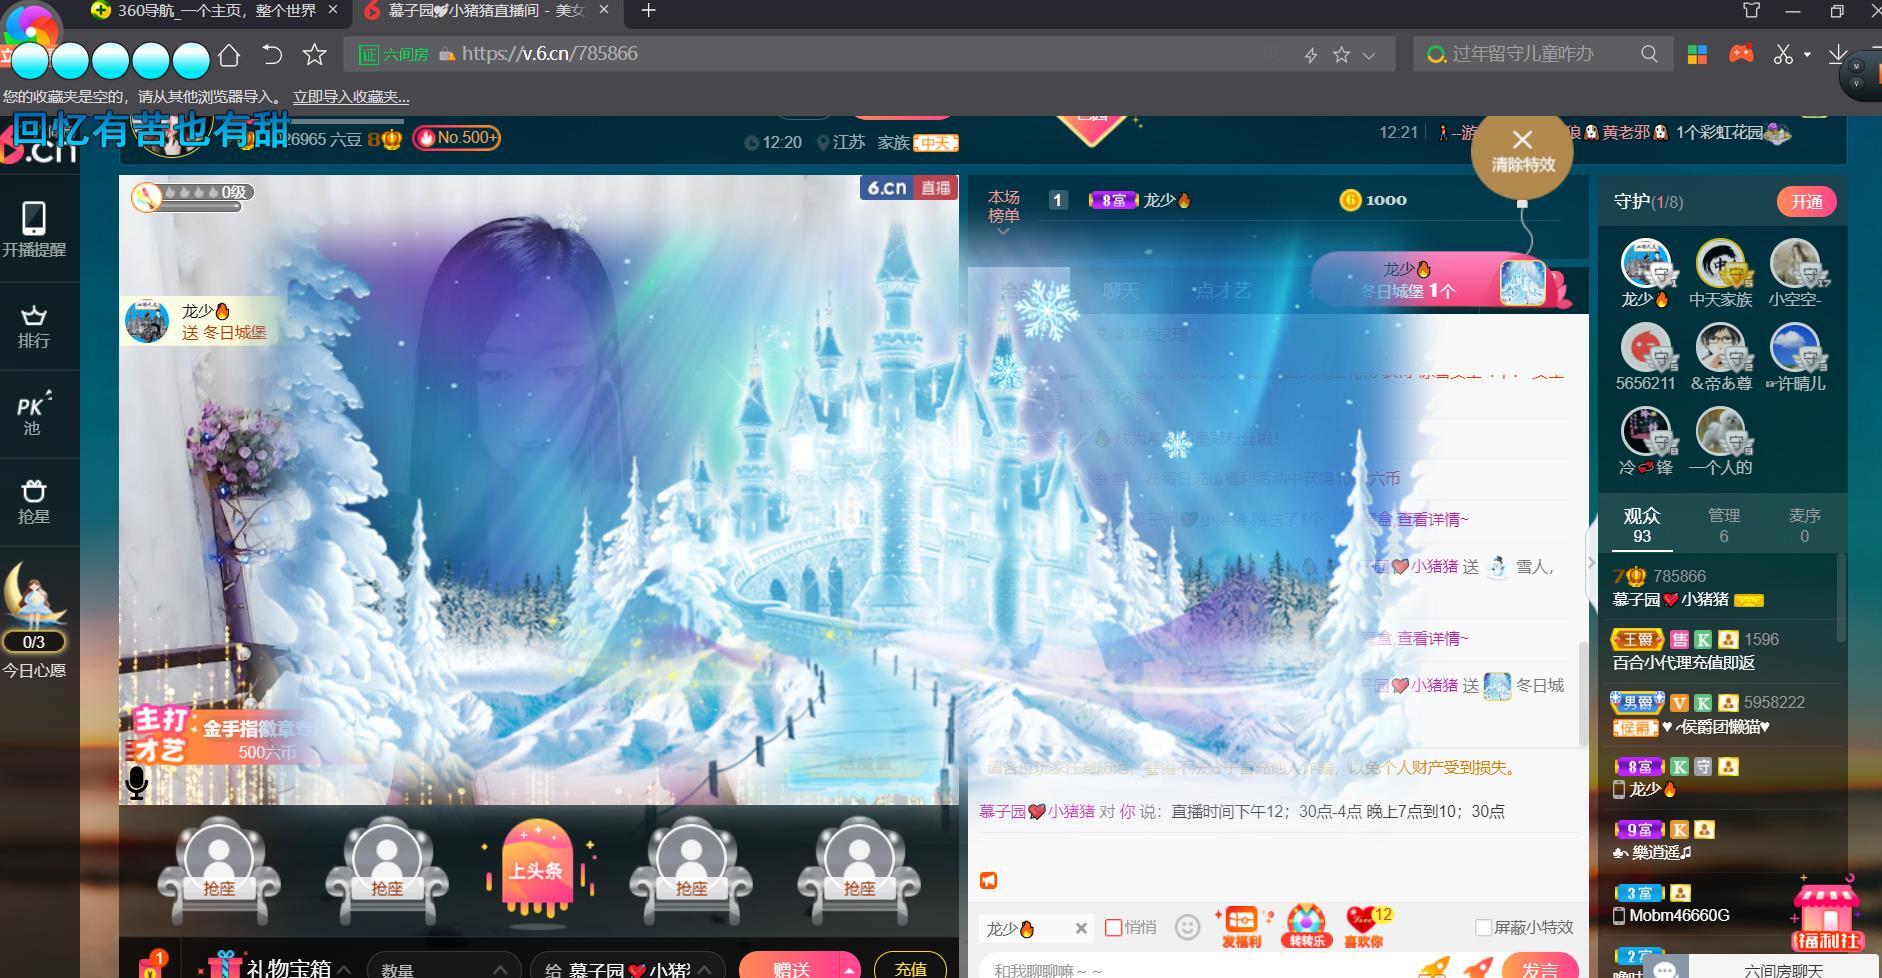This screenshot has width=1882, height=978.
Task: Click the URL address bar
Action: pos(870,54)
